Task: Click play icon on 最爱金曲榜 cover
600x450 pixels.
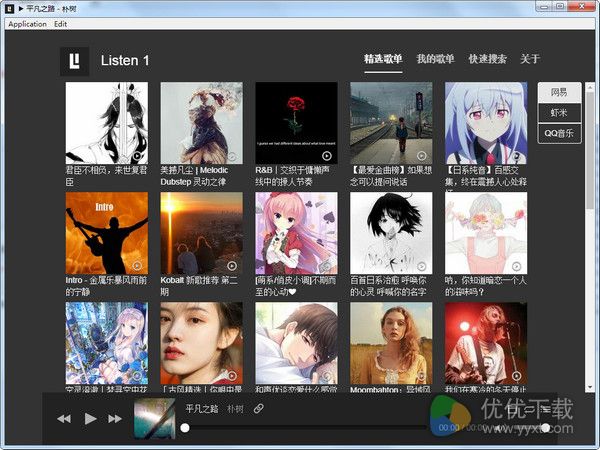Action: coord(421,156)
